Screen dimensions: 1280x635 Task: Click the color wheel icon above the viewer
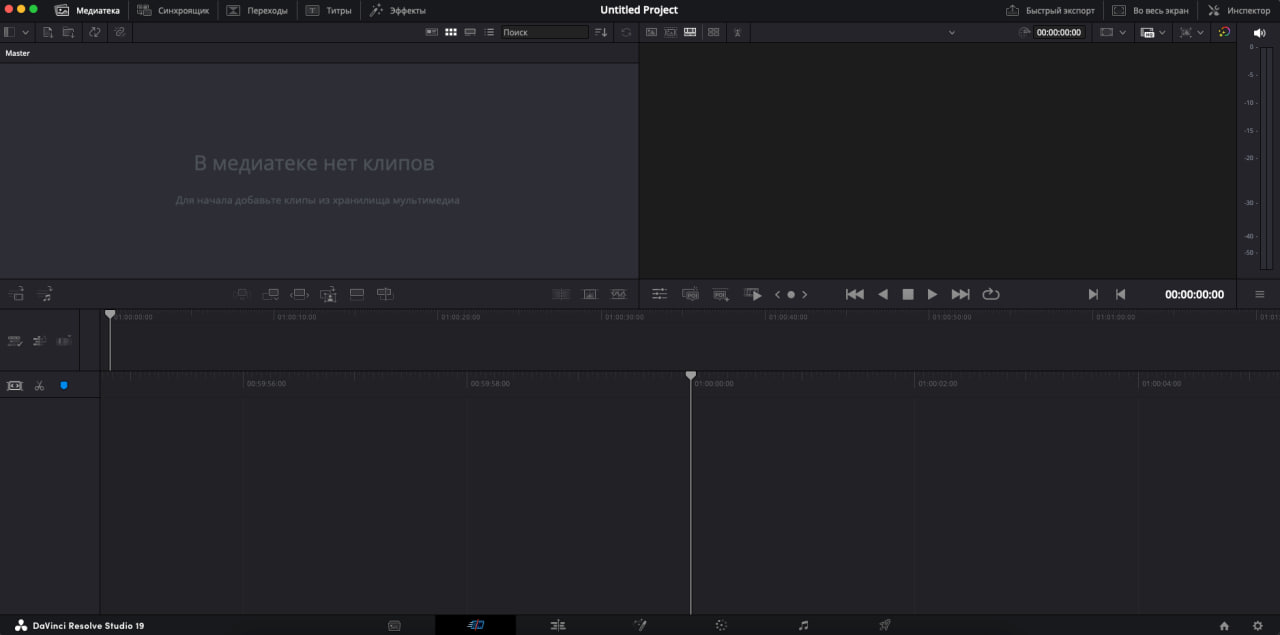coord(1223,32)
